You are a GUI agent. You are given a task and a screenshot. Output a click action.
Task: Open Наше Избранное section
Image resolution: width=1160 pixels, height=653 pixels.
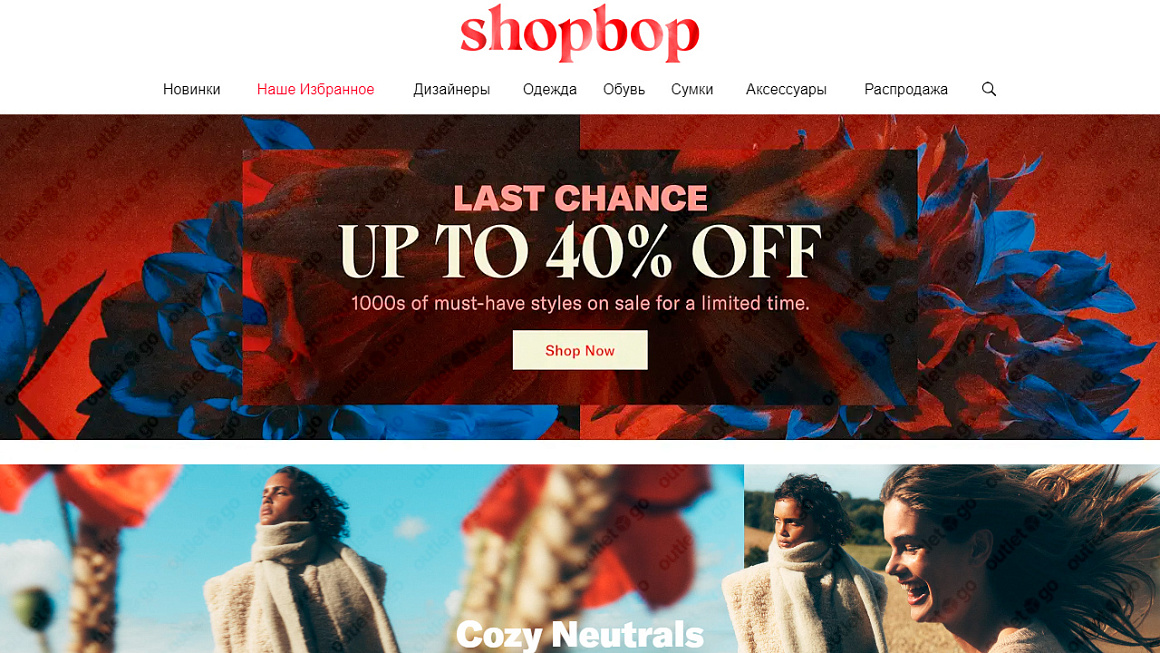[315, 89]
